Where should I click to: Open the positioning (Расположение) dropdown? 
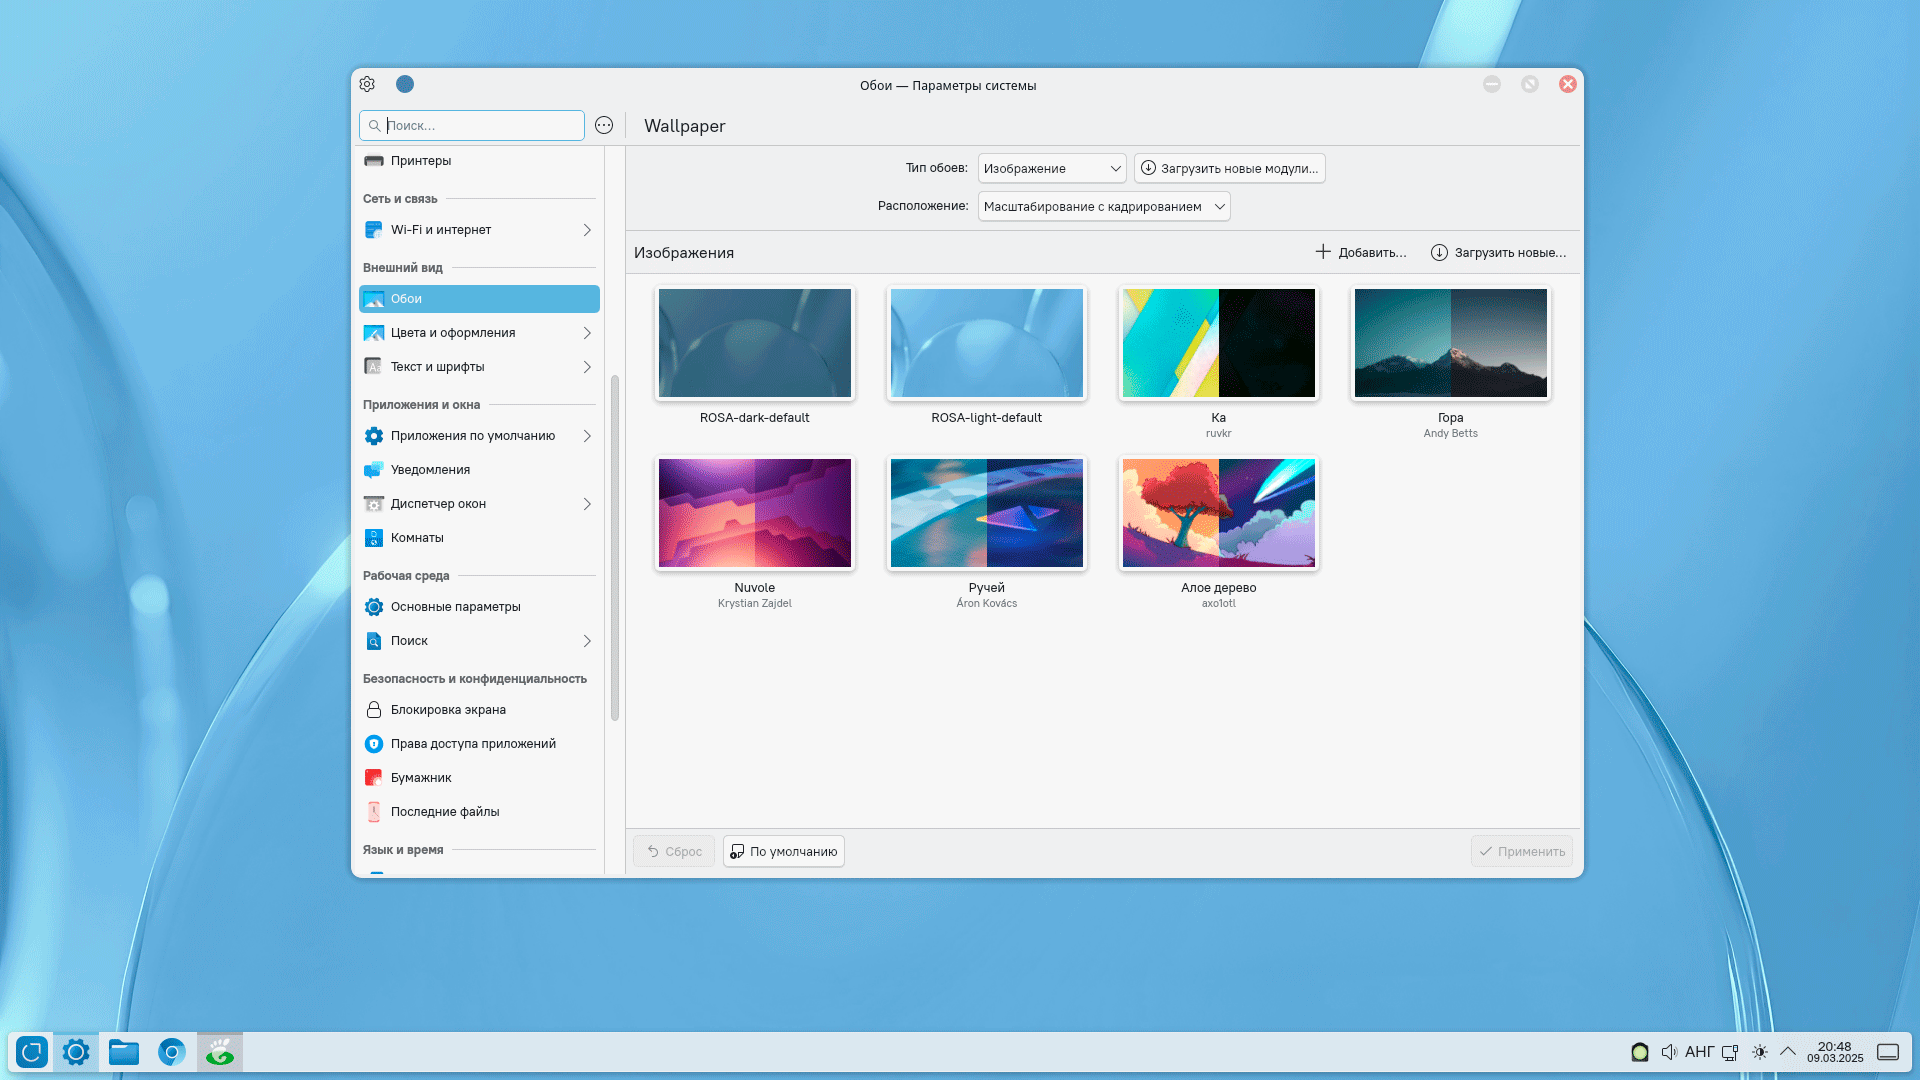(x=1103, y=207)
